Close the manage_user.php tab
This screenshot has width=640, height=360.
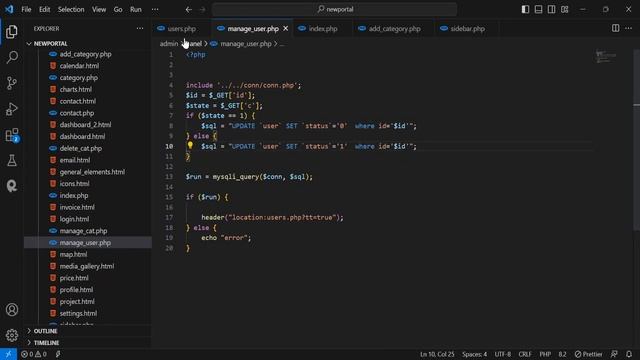click(286, 29)
